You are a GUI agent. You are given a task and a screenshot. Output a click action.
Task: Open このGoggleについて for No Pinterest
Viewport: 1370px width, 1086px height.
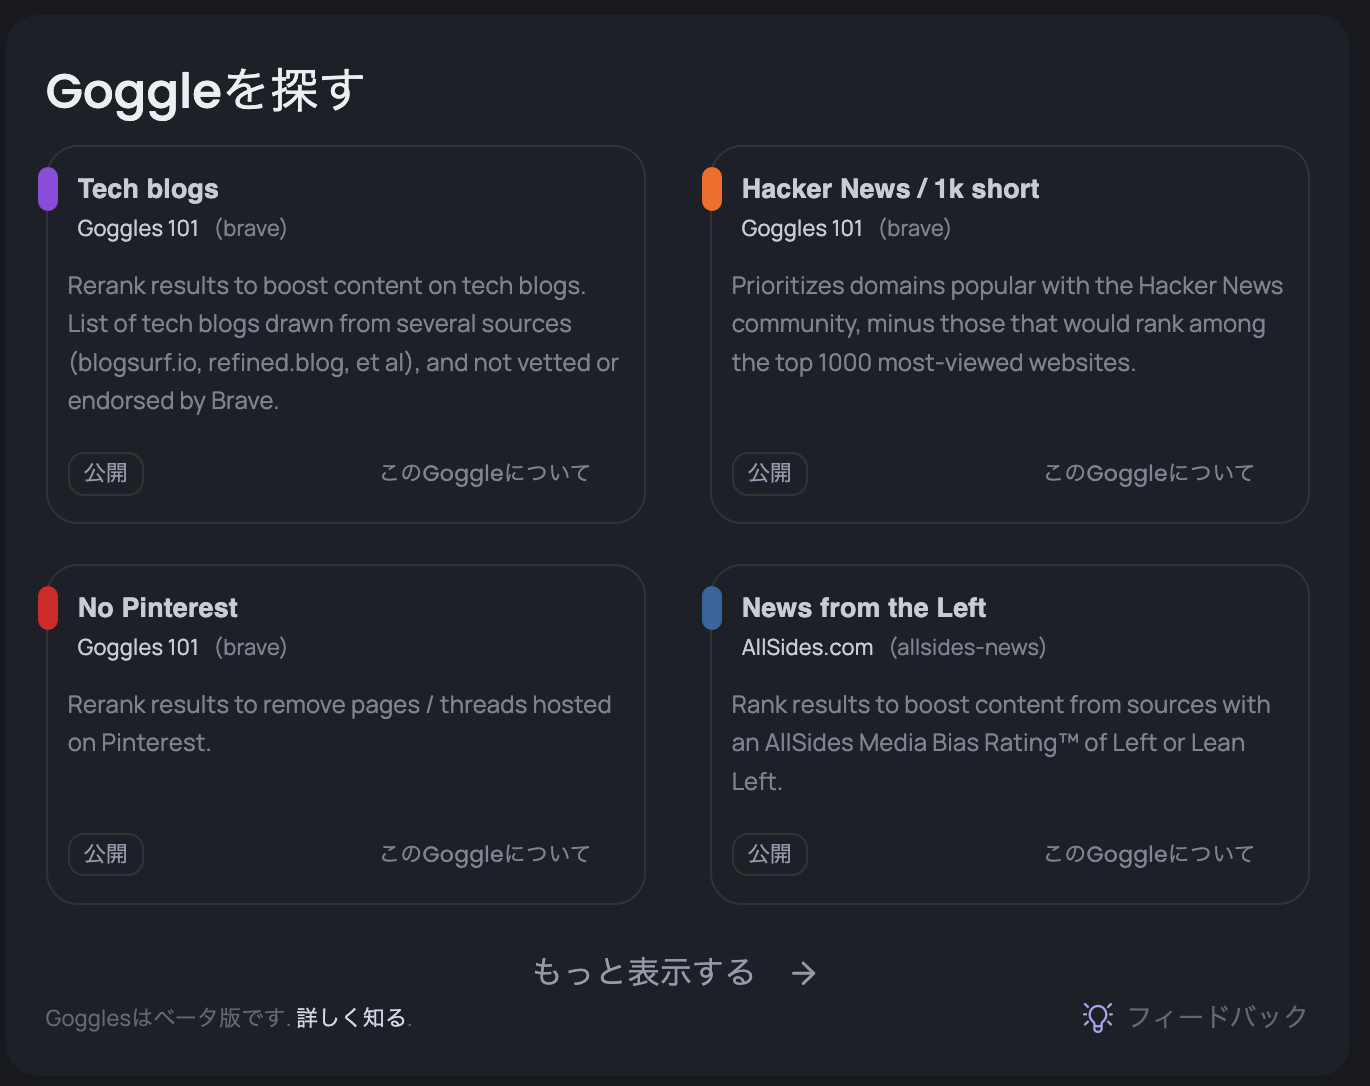[x=485, y=854]
